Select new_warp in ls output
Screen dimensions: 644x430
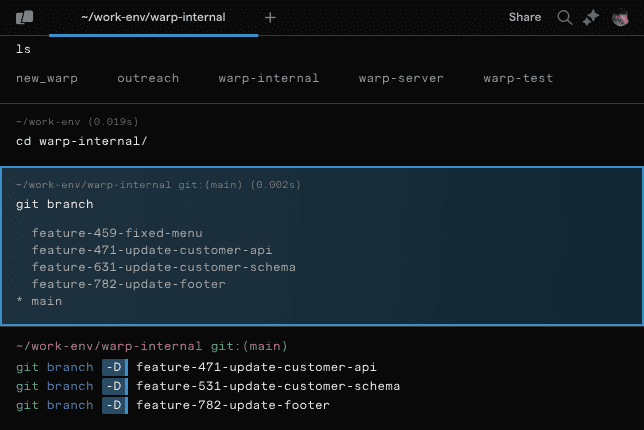[47, 78]
